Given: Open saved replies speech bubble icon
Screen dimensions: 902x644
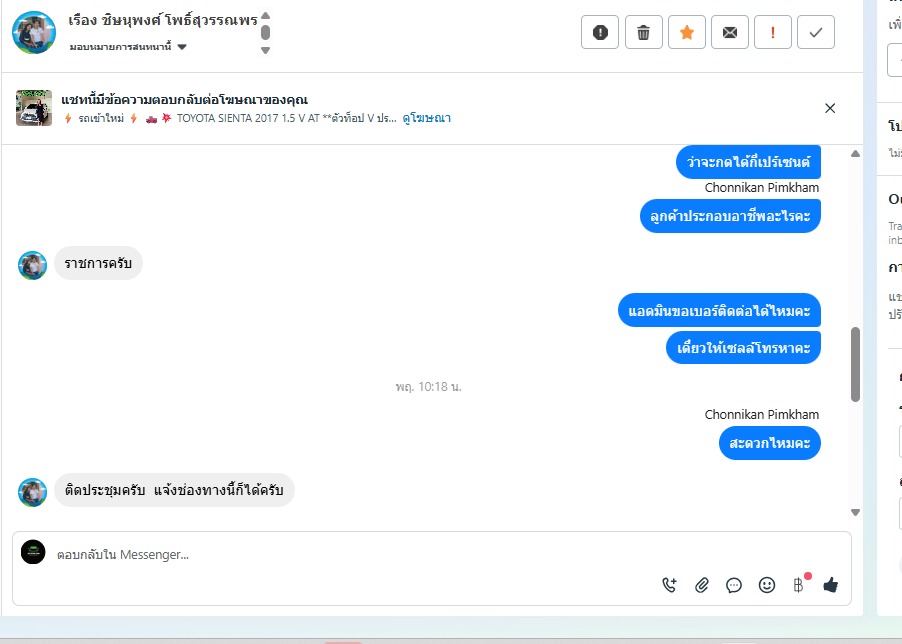Looking at the screenshot, I should pos(733,585).
